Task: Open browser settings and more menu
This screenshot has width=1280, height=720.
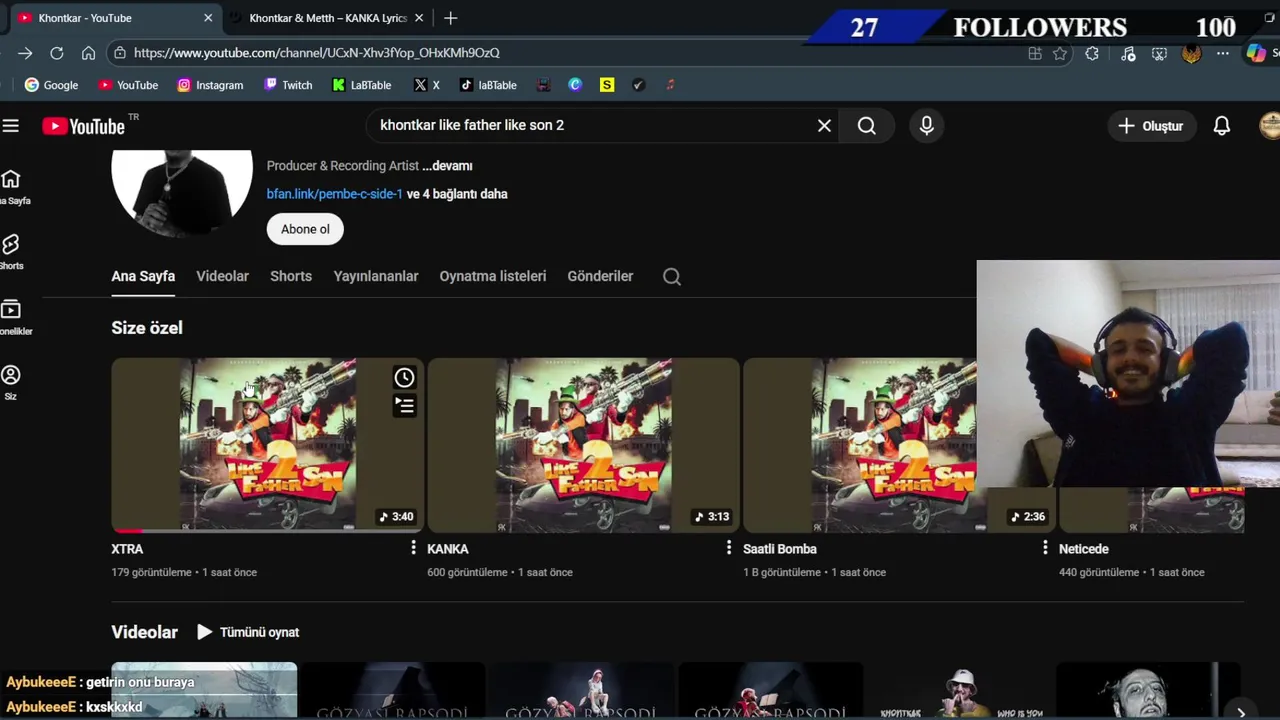Action: (1223, 54)
